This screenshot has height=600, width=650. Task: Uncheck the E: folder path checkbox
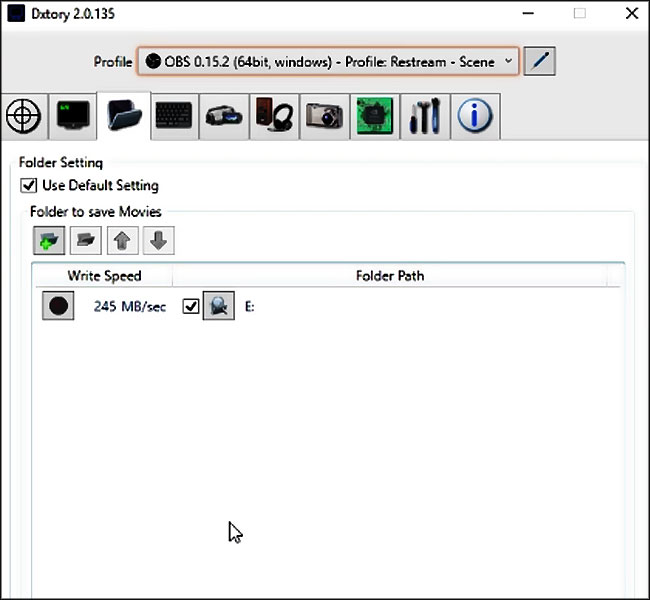(x=191, y=306)
